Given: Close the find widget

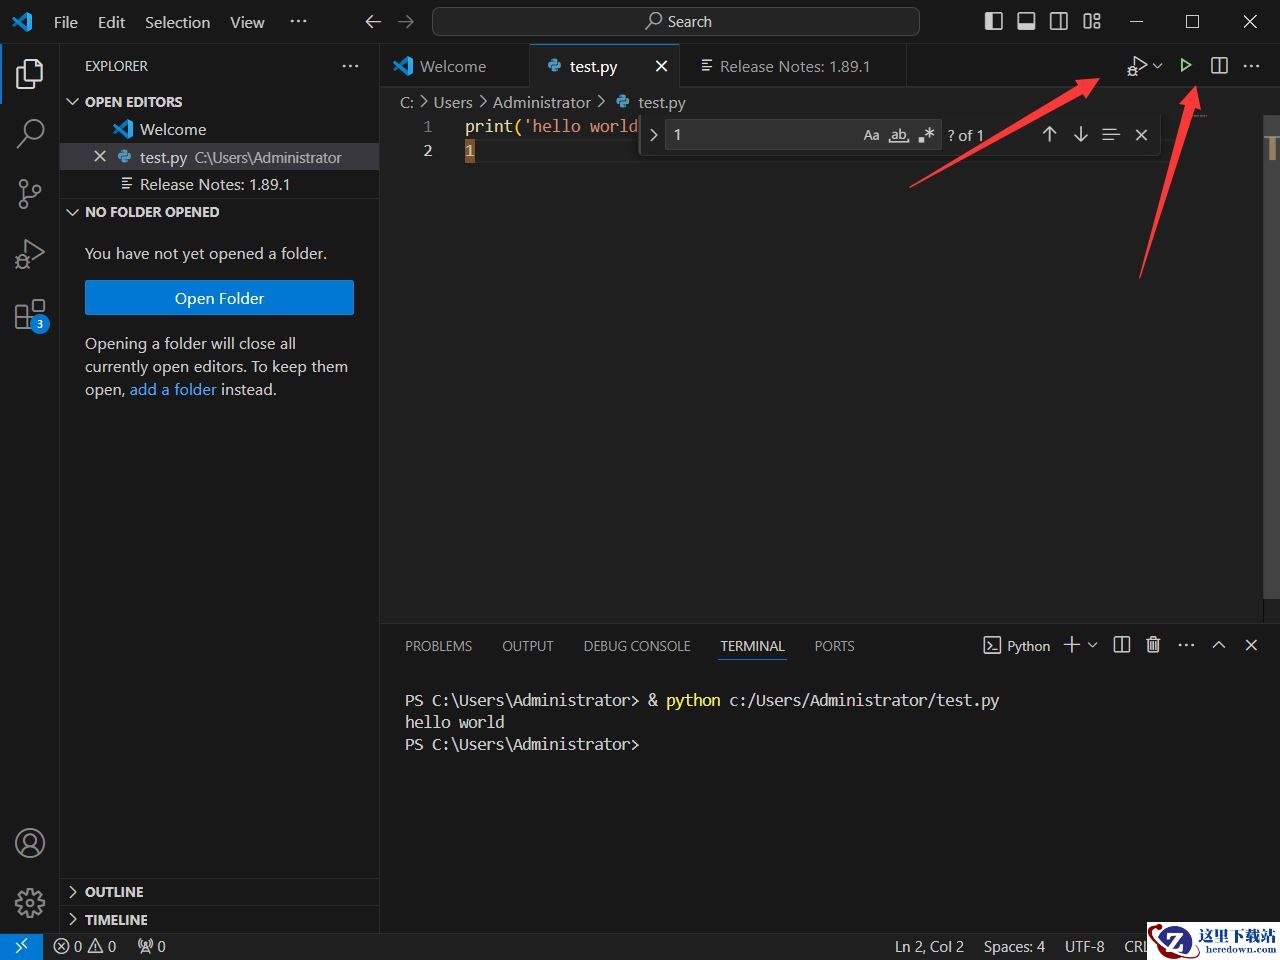Looking at the screenshot, I should click(1141, 135).
